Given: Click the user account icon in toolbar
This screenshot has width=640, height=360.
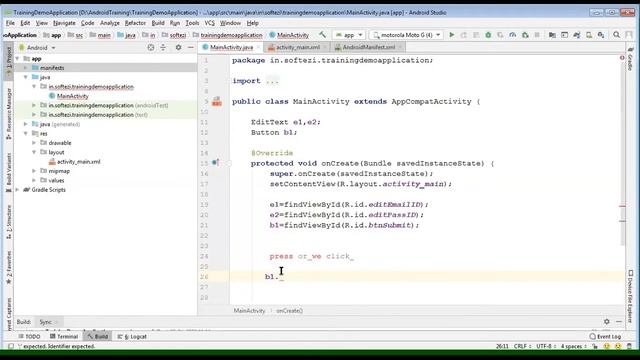Looking at the screenshot, I should pos(629,35).
